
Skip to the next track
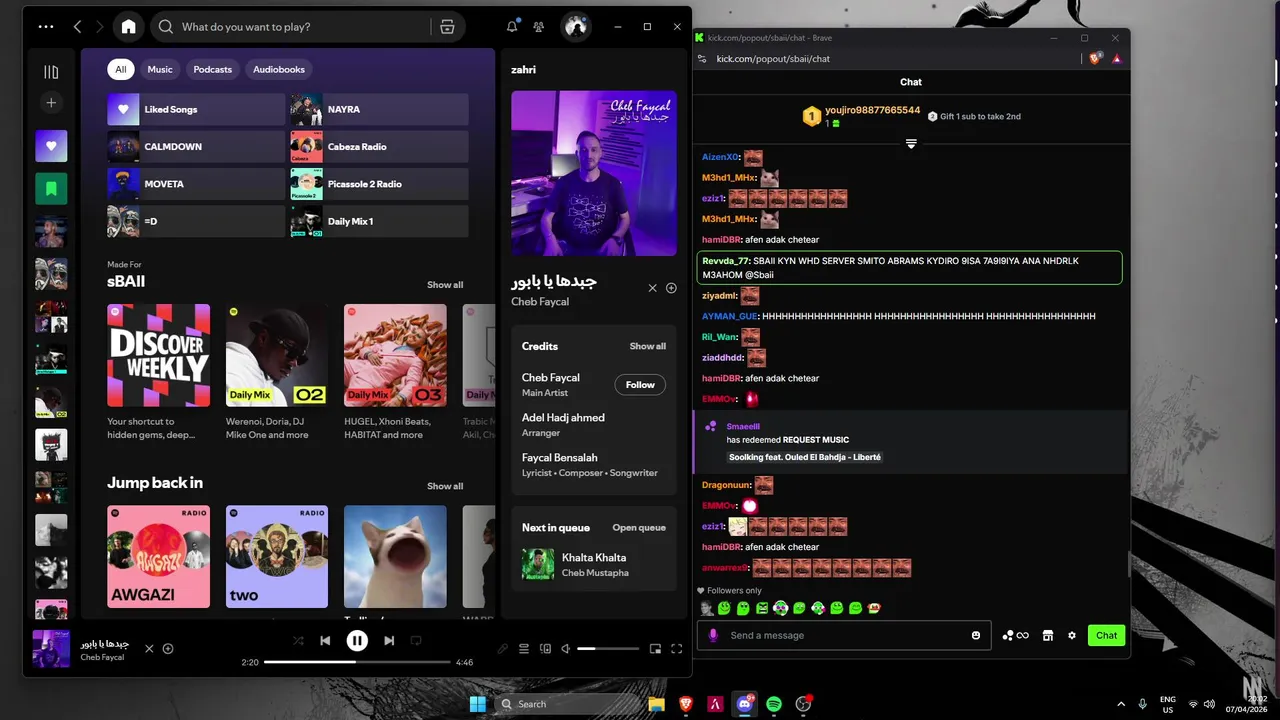click(x=389, y=641)
